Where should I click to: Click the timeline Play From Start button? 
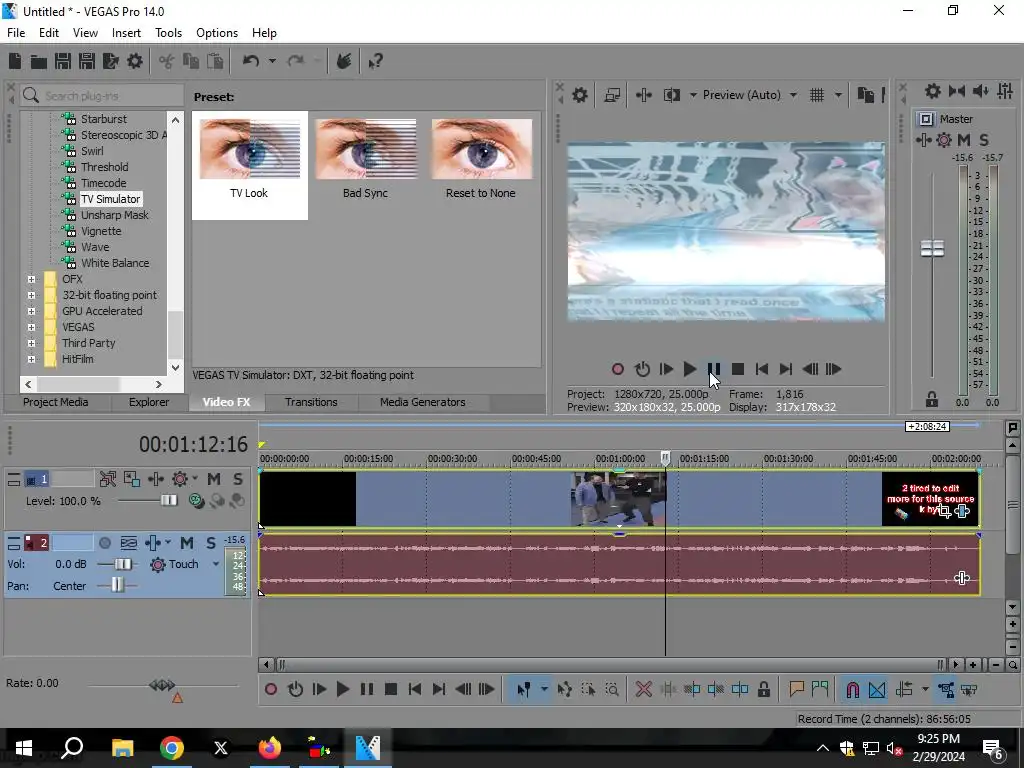point(319,689)
